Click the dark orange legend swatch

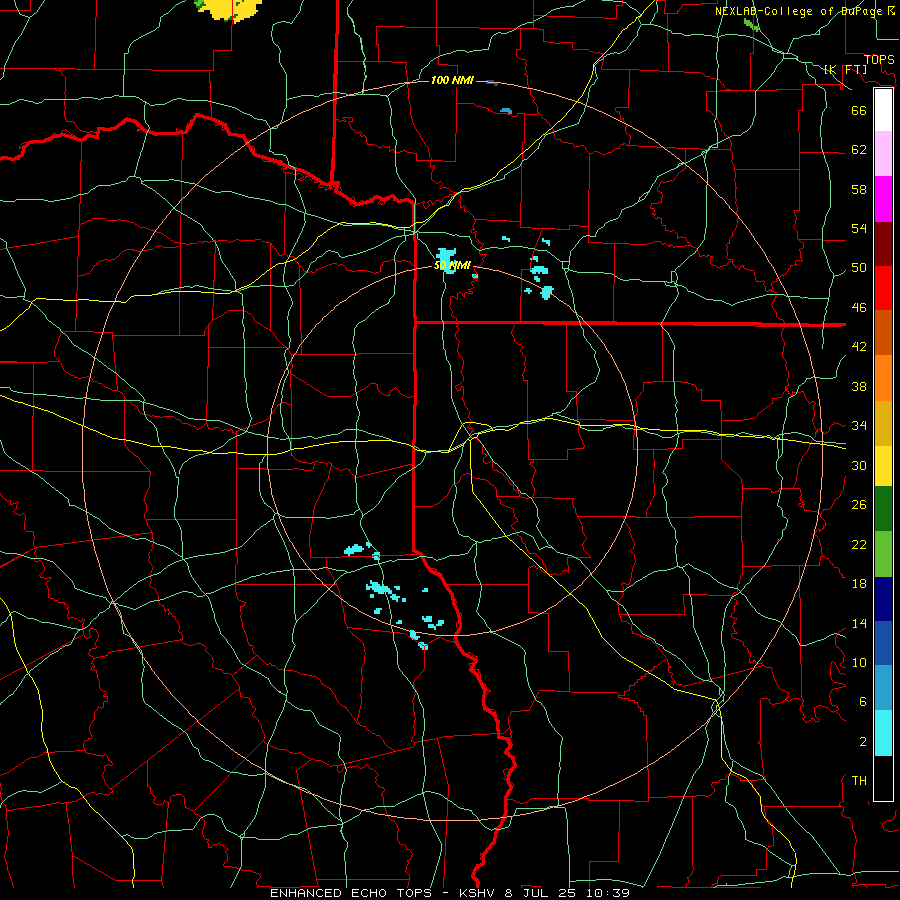(x=883, y=333)
